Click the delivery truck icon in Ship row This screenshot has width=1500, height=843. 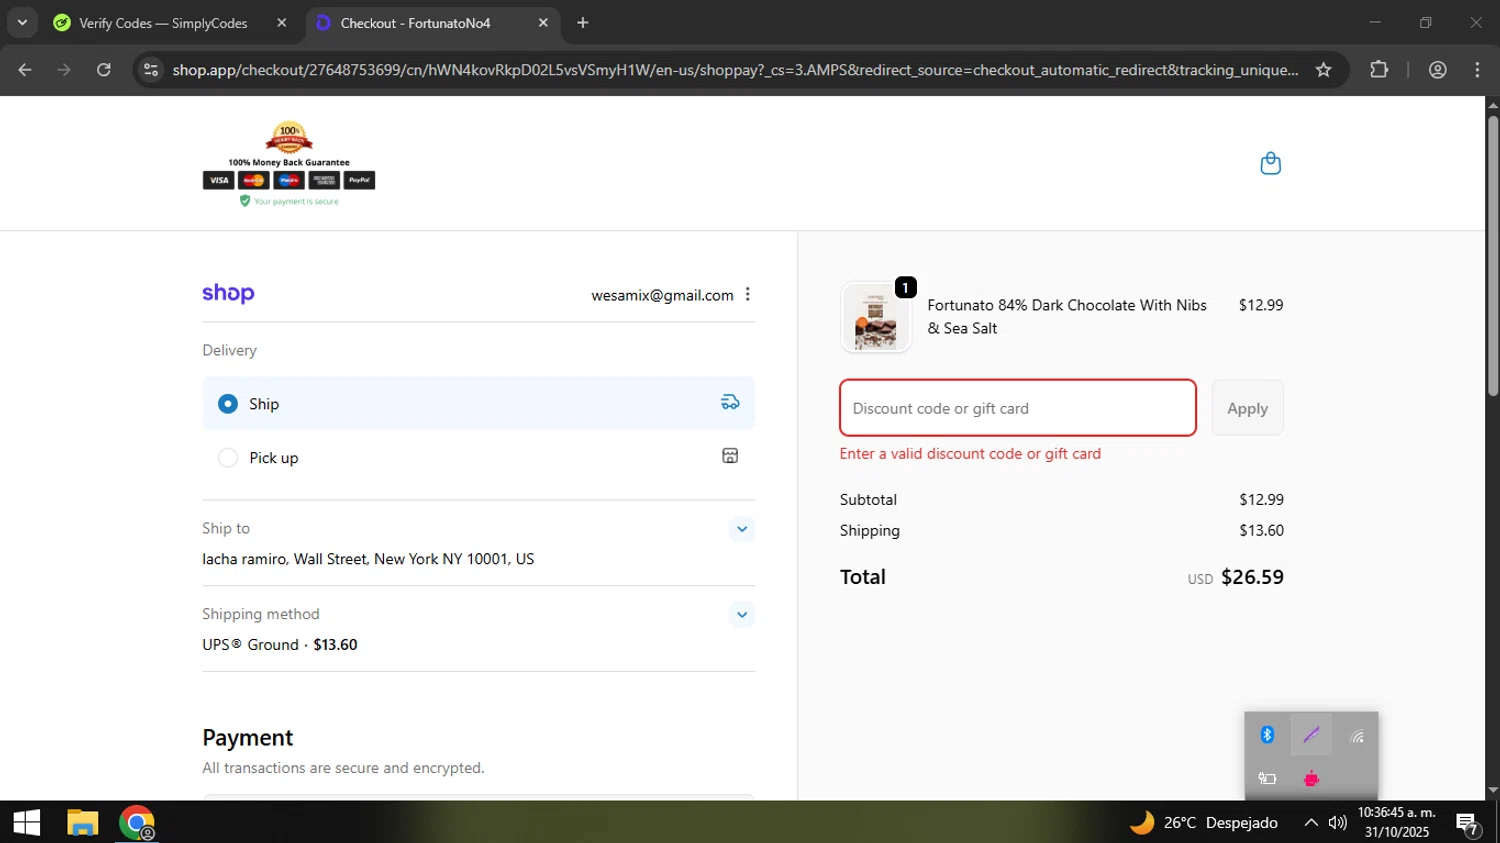pyautogui.click(x=730, y=402)
